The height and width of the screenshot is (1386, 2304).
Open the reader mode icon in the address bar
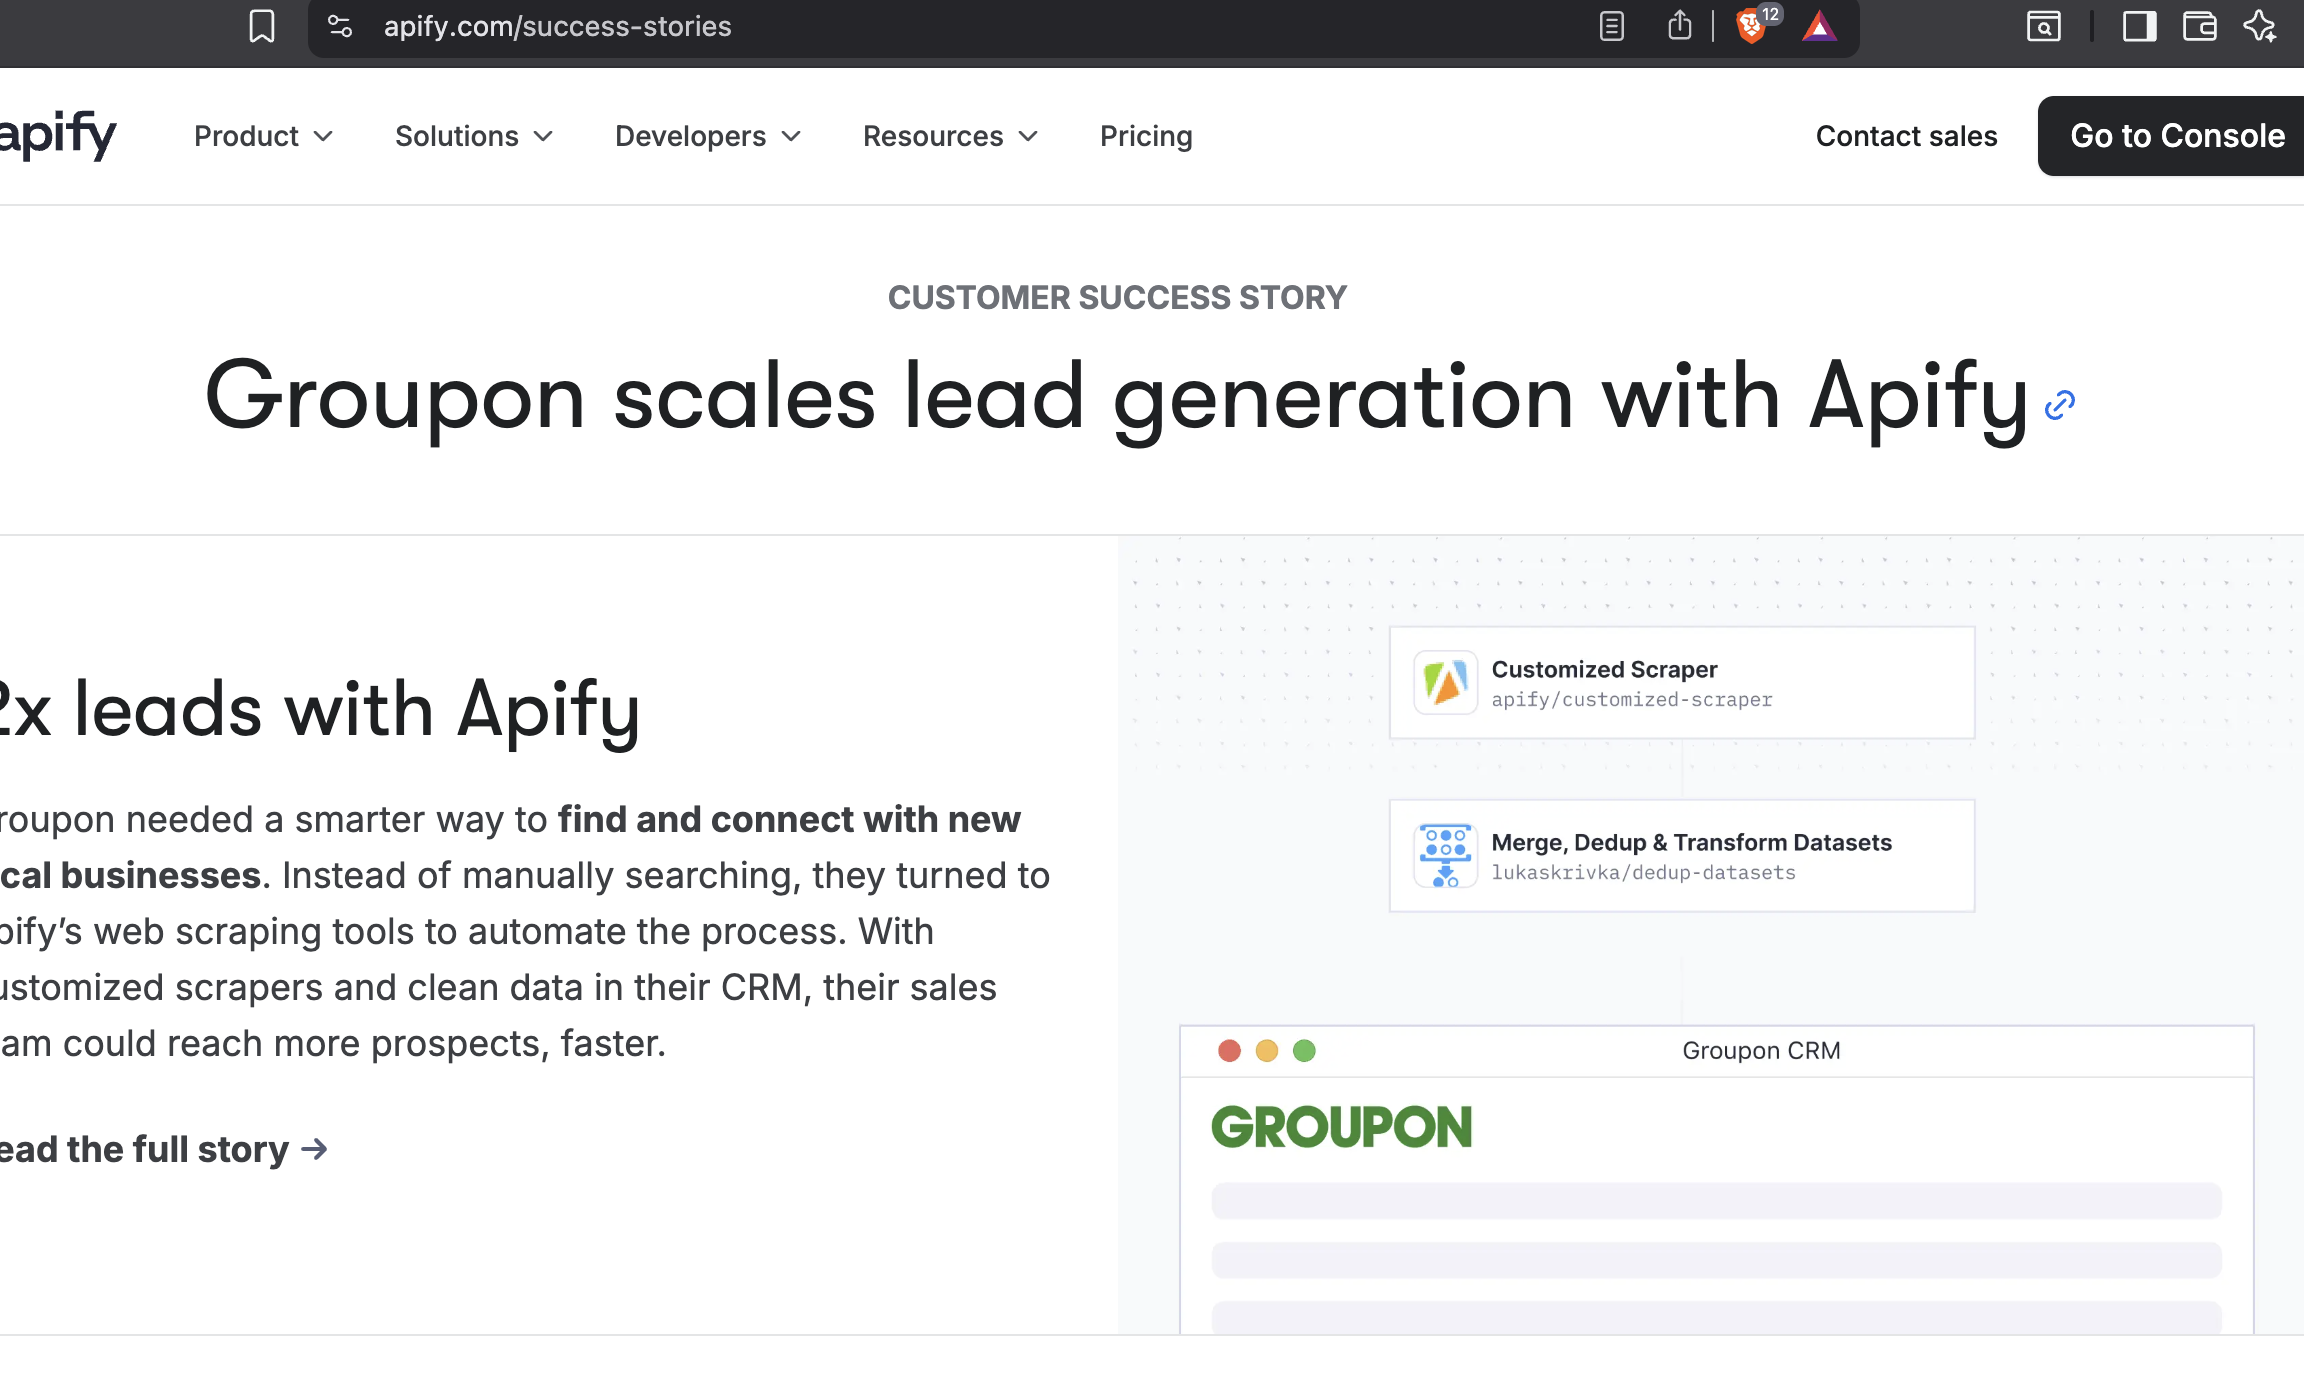(x=1612, y=26)
